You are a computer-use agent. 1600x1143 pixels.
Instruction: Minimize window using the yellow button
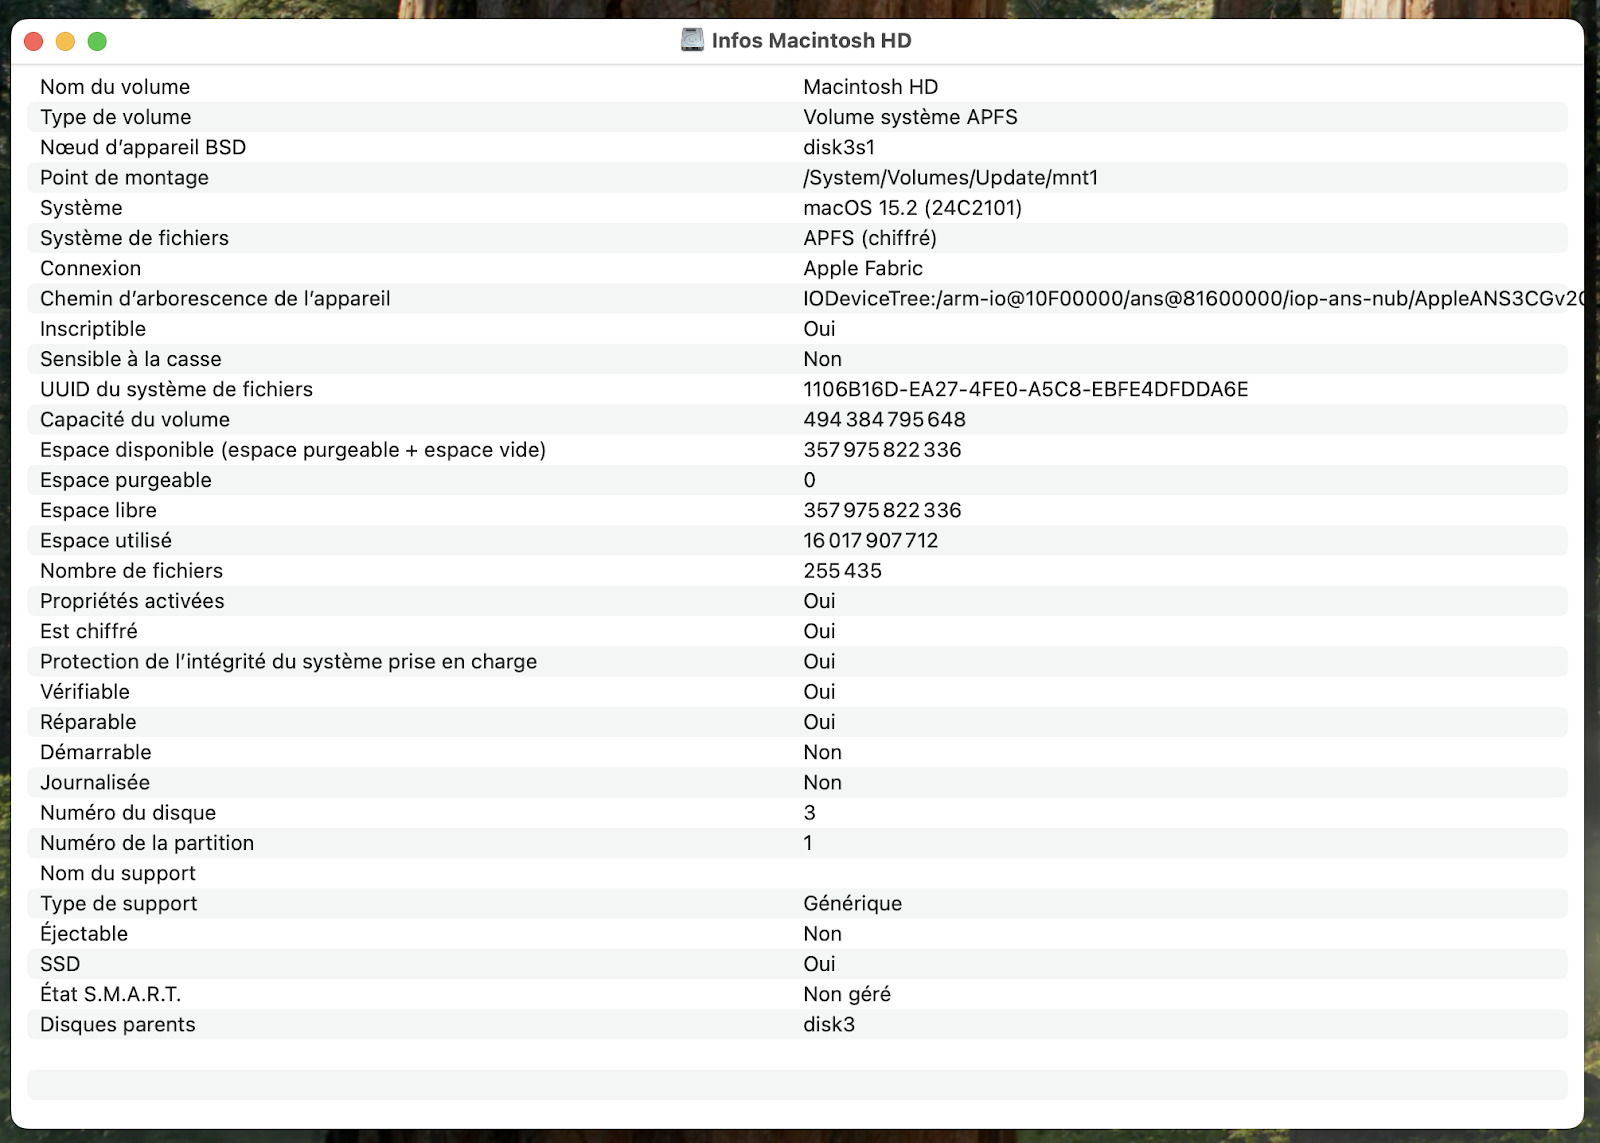pyautogui.click(x=65, y=41)
